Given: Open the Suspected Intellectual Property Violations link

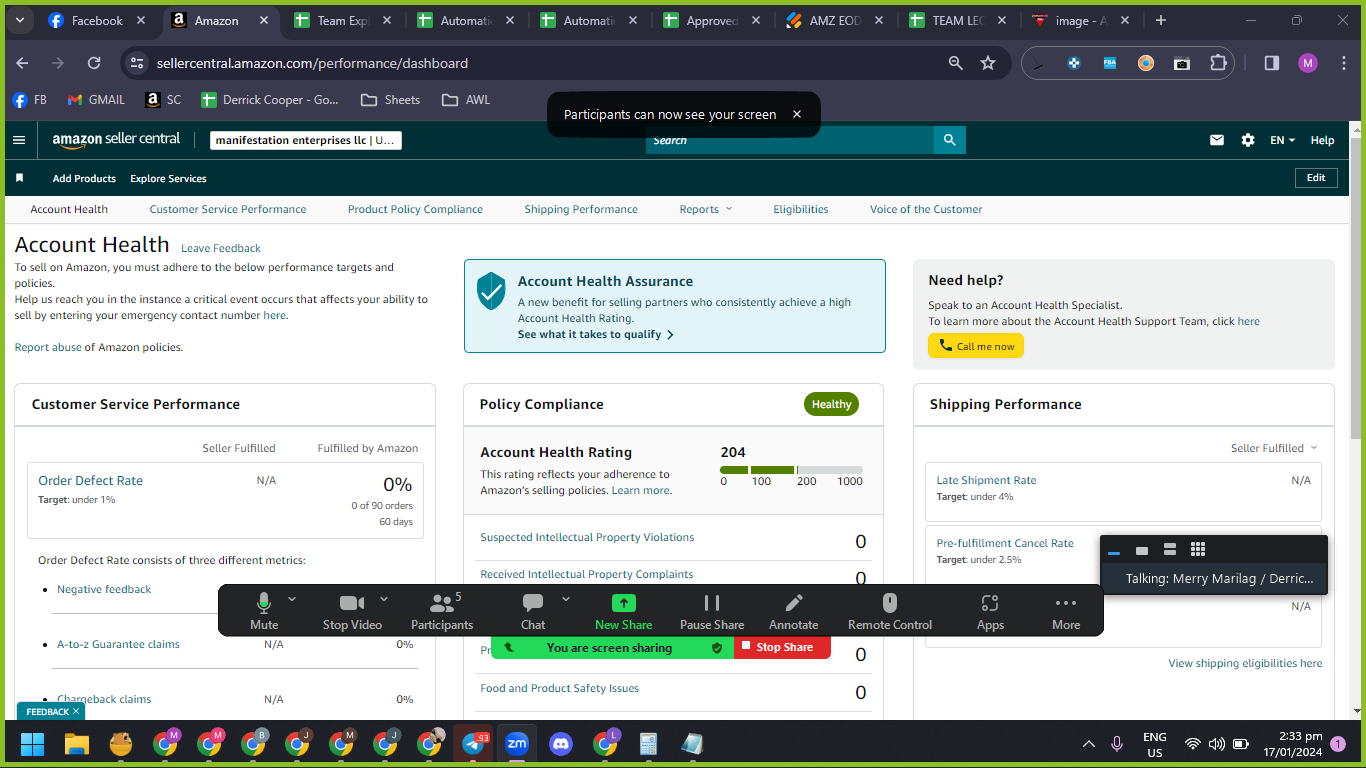Looking at the screenshot, I should point(587,537).
